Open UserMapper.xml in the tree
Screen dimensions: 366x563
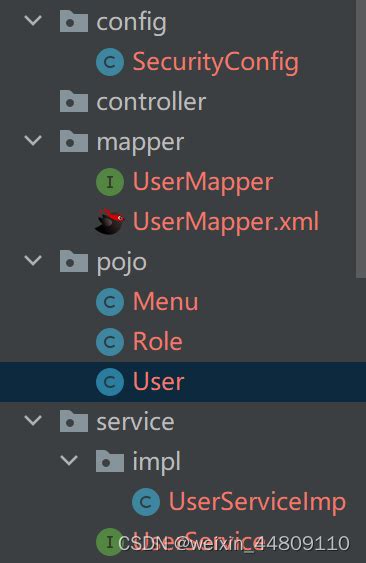[x=226, y=222]
